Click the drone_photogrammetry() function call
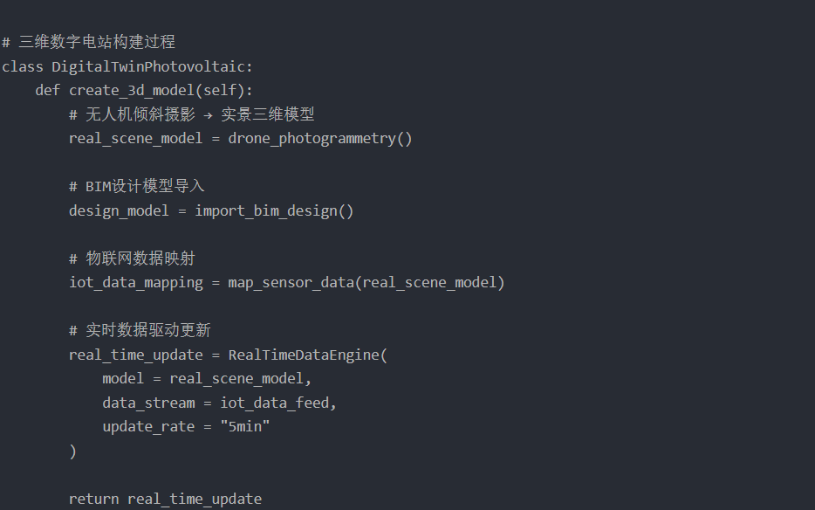 click(320, 138)
